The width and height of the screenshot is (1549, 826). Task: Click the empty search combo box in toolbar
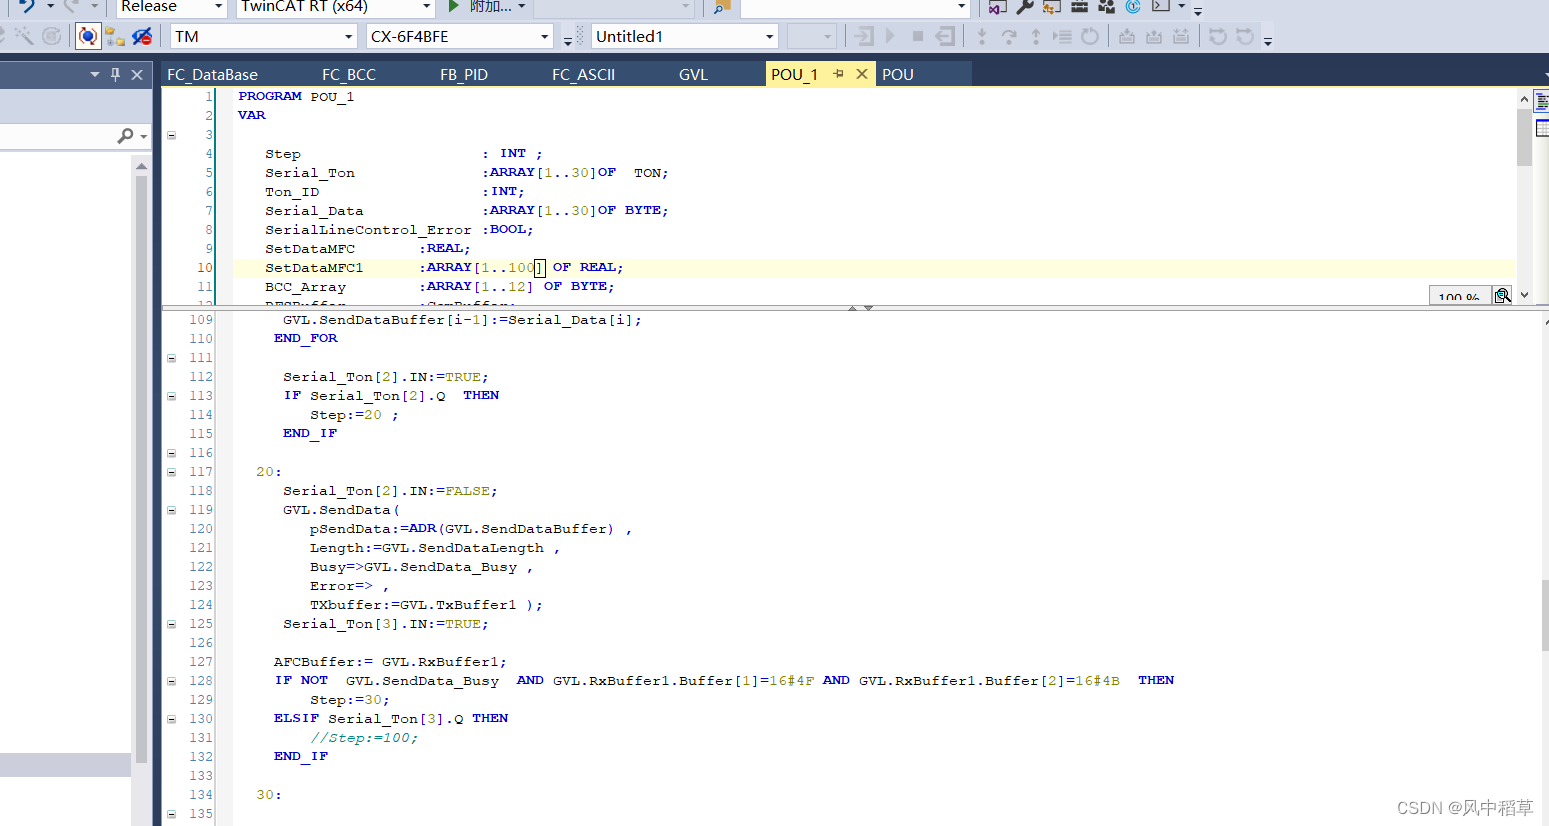855,7
